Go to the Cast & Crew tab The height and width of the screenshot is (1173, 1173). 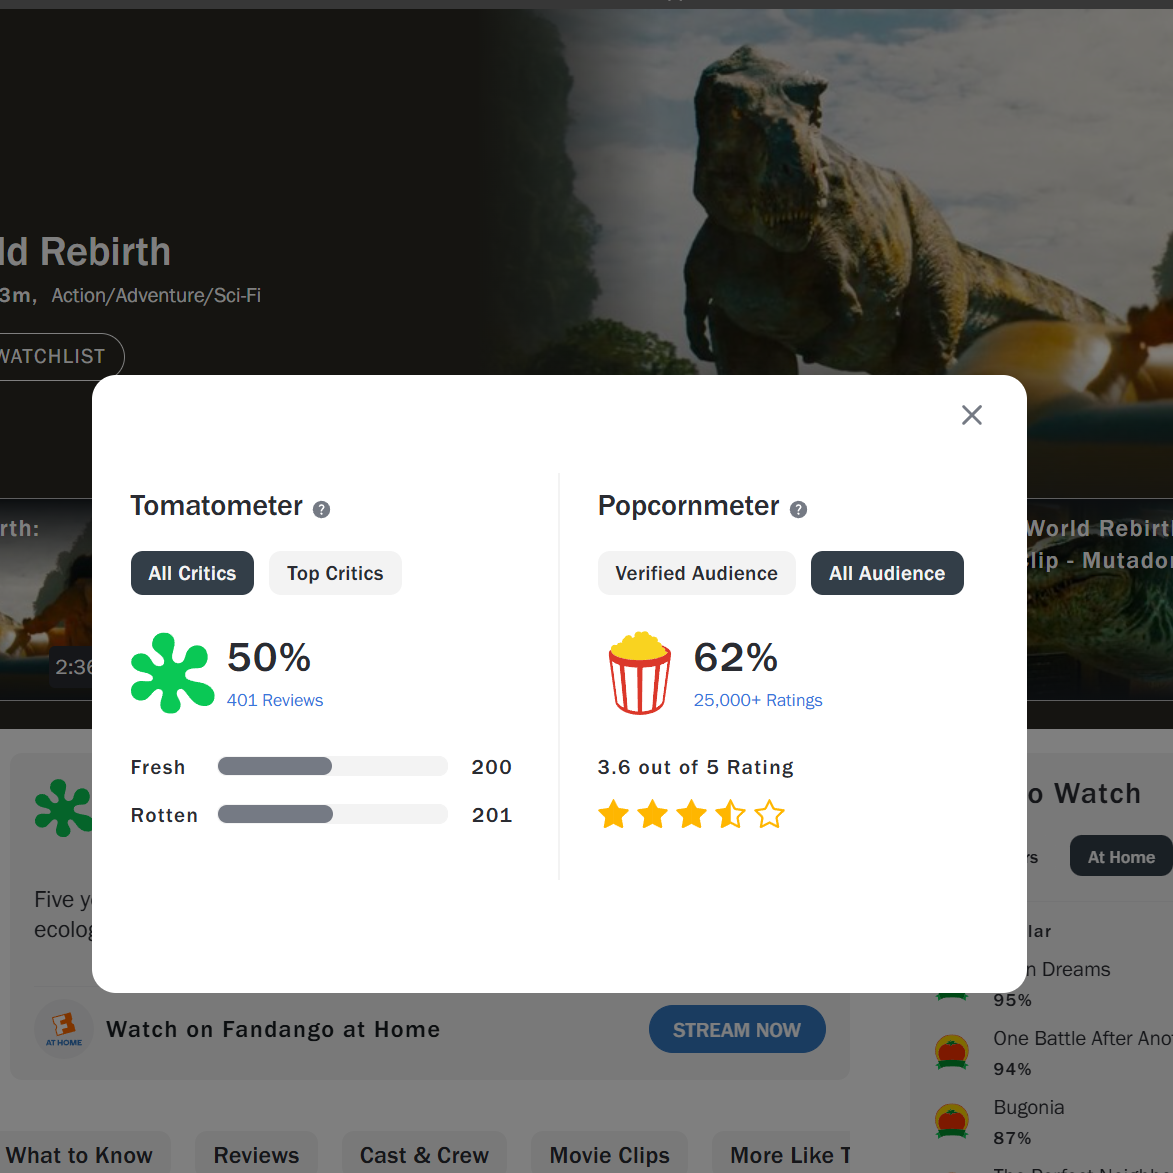(x=424, y=1155)
